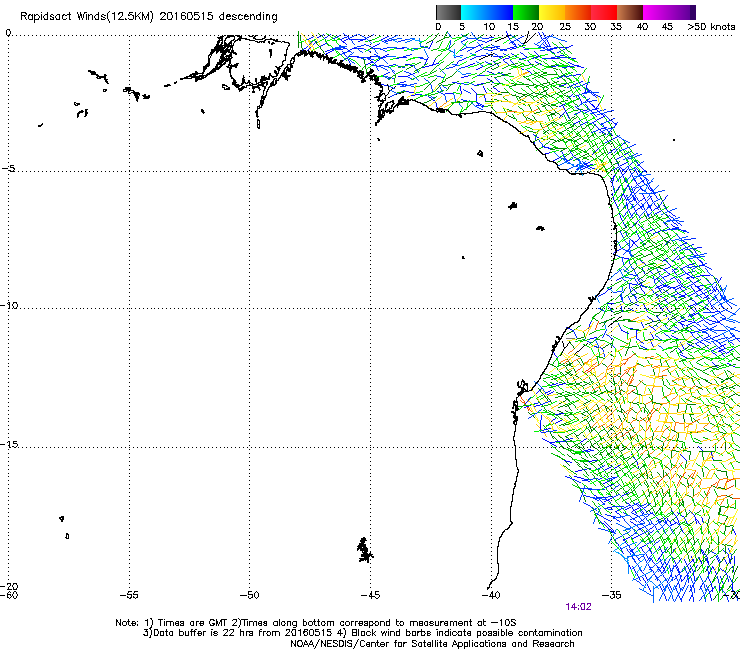Screen dimensions: 740x650
Task: Click the black lake outline near -45, -19
Action: (x=364, y=550)
